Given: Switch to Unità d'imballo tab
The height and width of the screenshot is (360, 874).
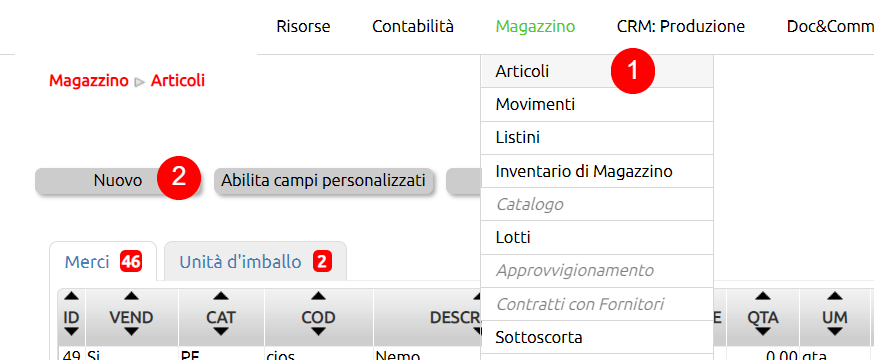Looking at the screenshot, I should pyautogui.click(x=255, y=261).
